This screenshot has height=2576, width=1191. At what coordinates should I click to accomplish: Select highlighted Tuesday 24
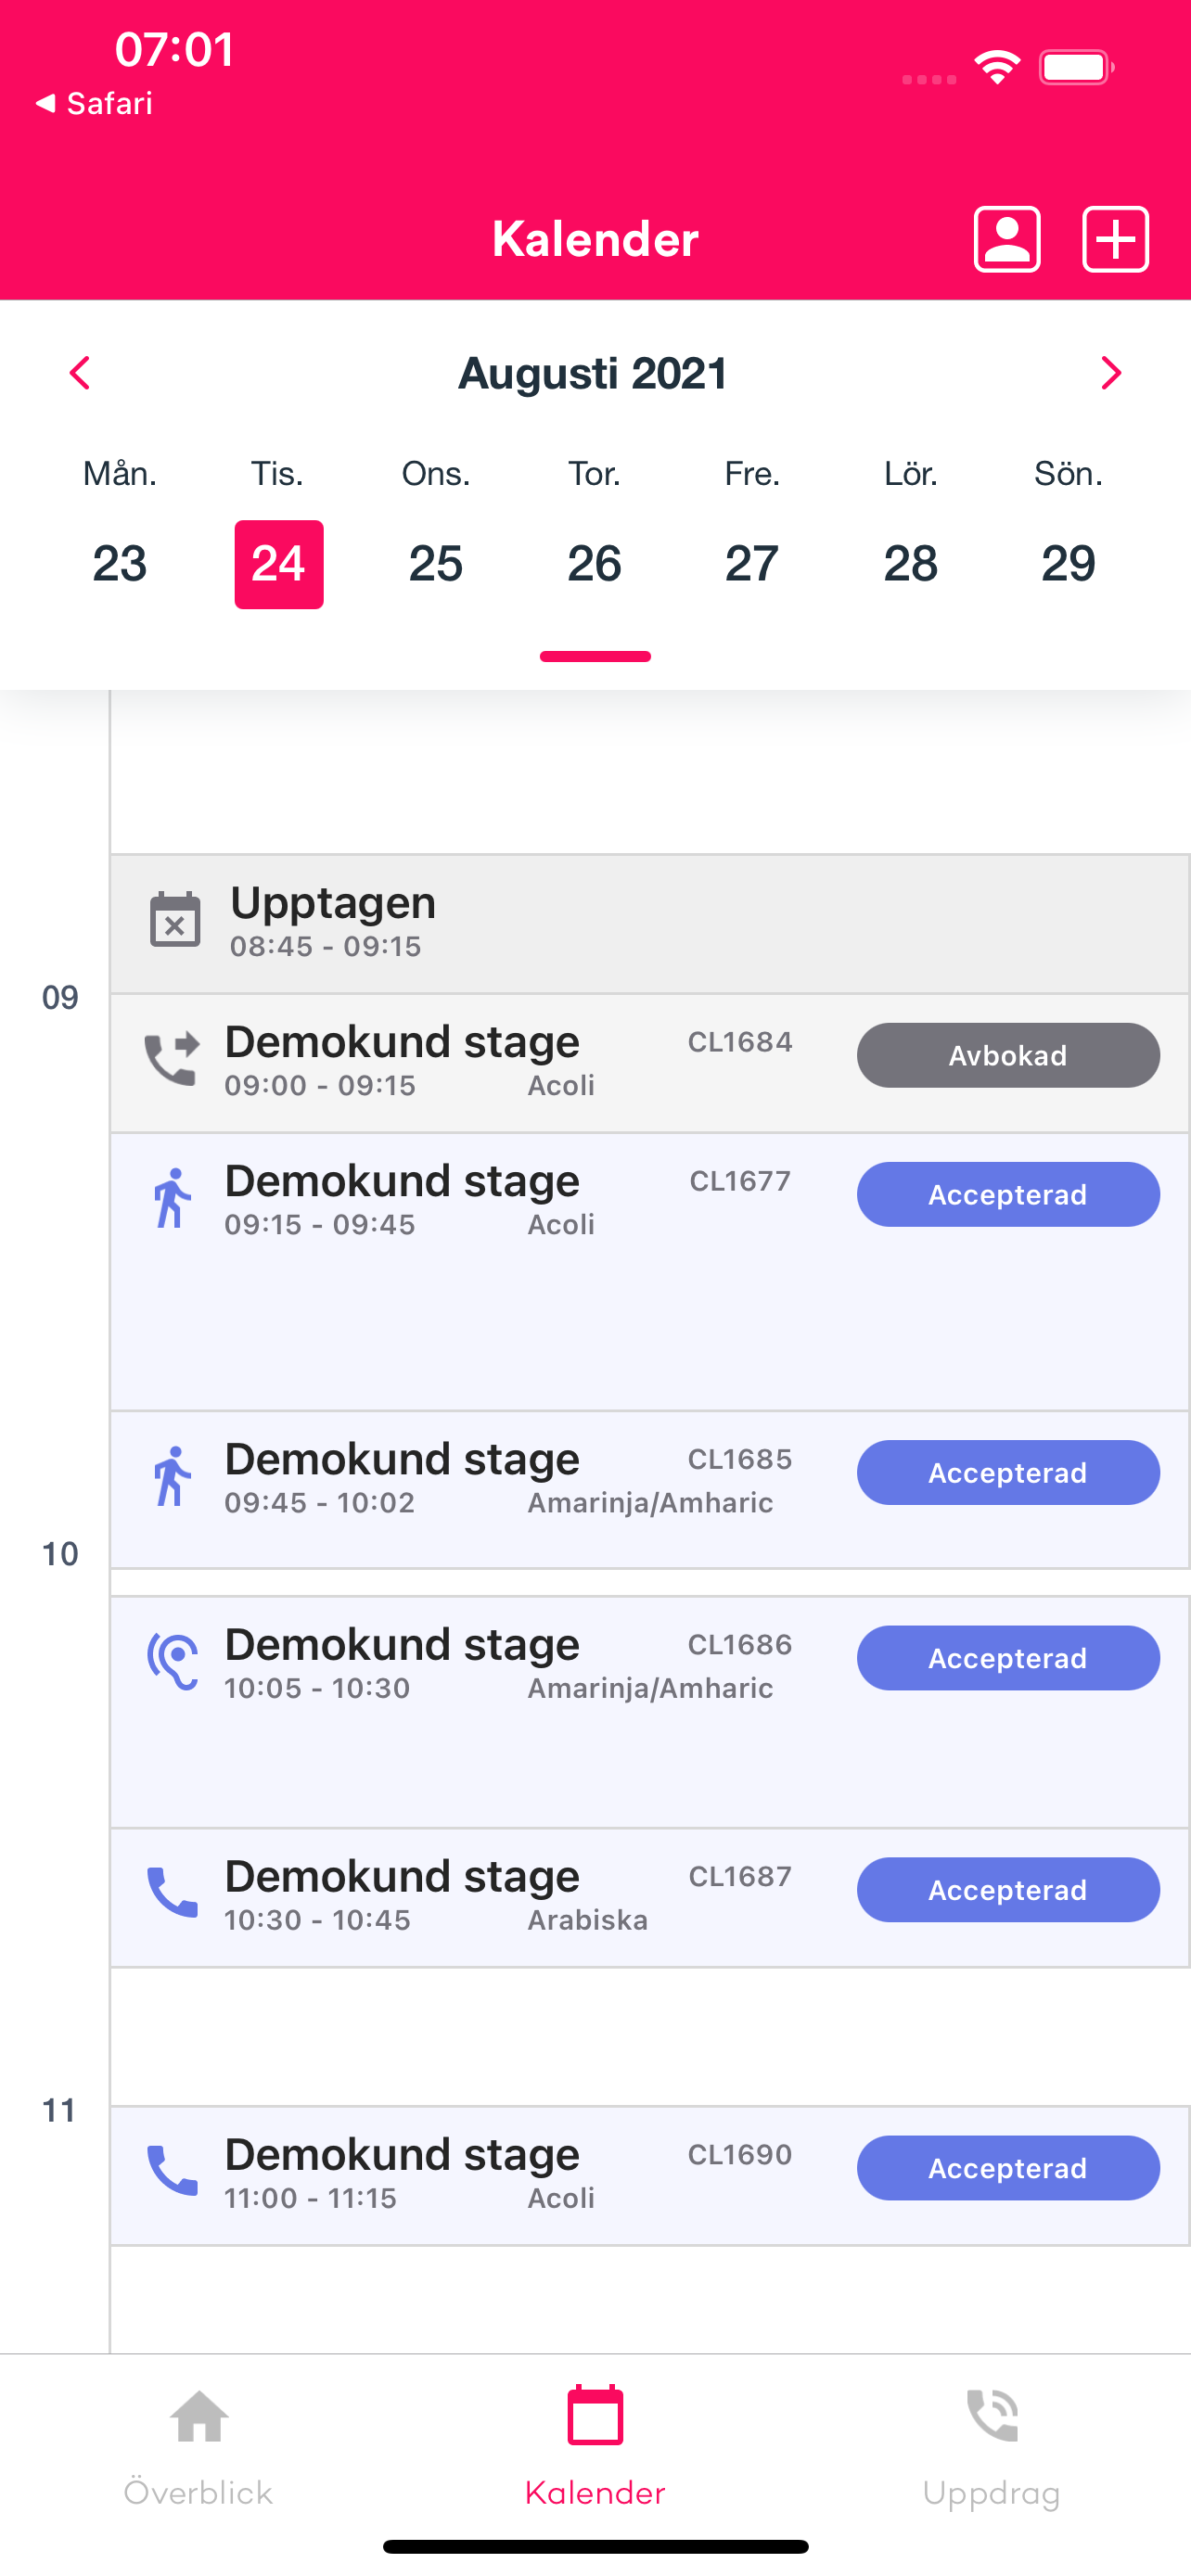[x=278, y=564]
